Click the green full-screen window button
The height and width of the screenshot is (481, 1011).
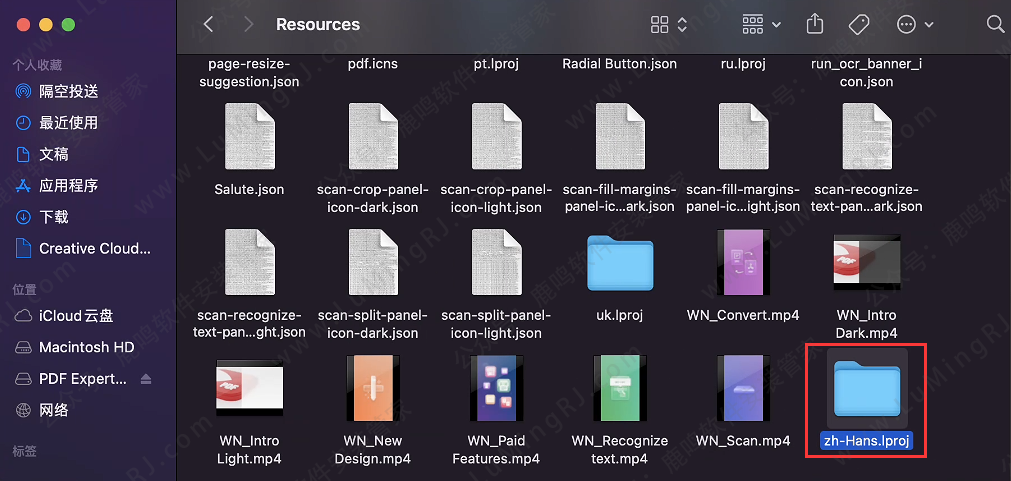pos(68,24)
